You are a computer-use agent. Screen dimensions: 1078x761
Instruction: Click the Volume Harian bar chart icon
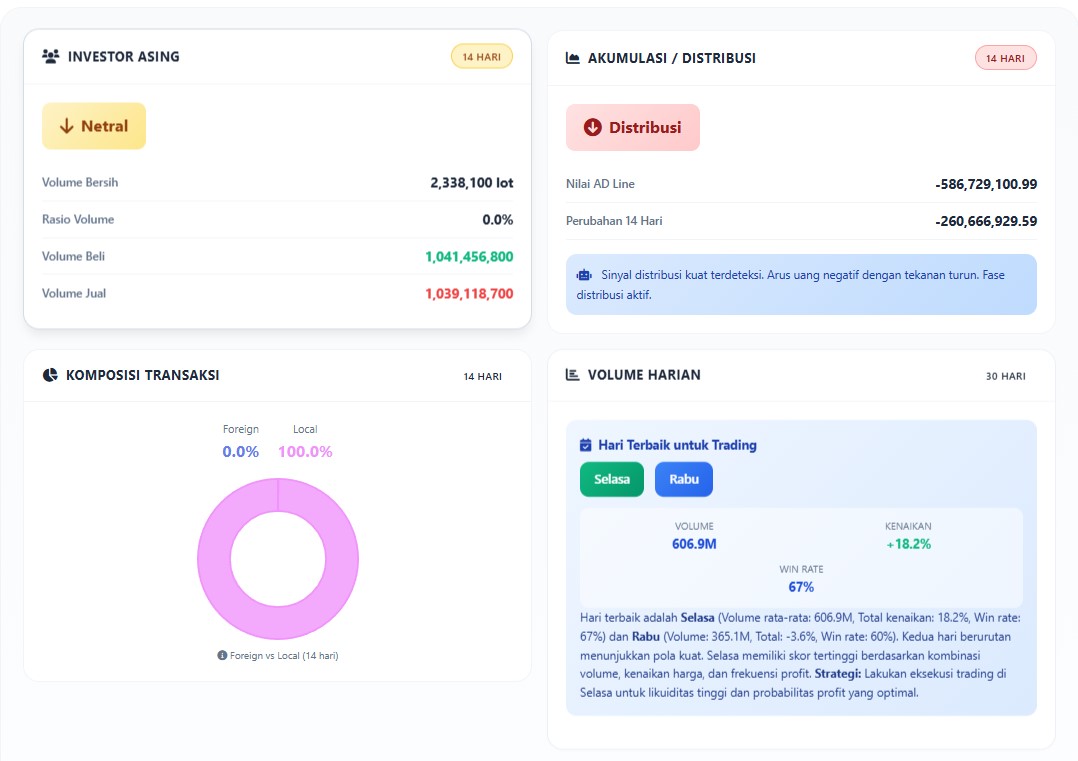coord(573,375)
